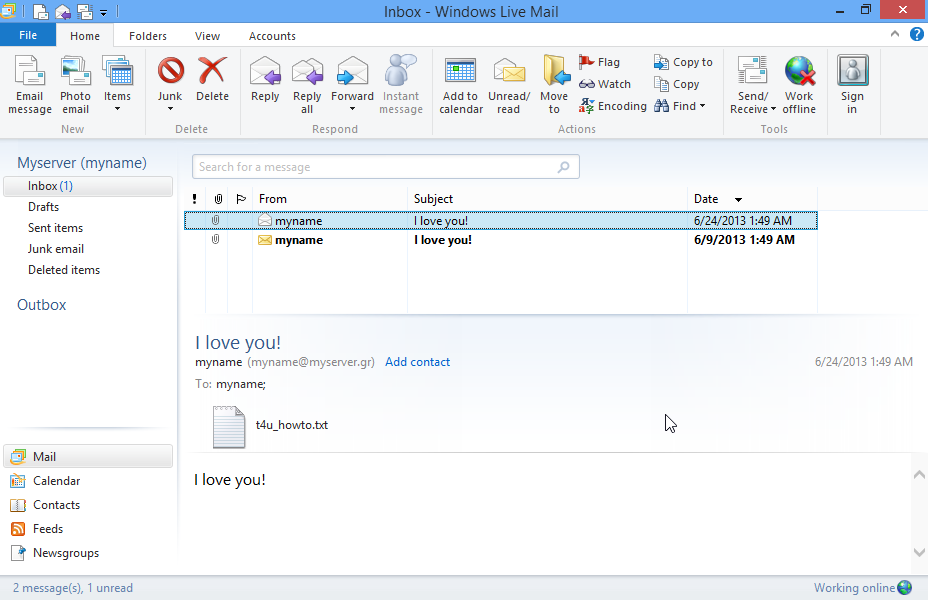The image size is (928, 600).
Task: Open the Junk email folder
Action: tap(56, 249)
